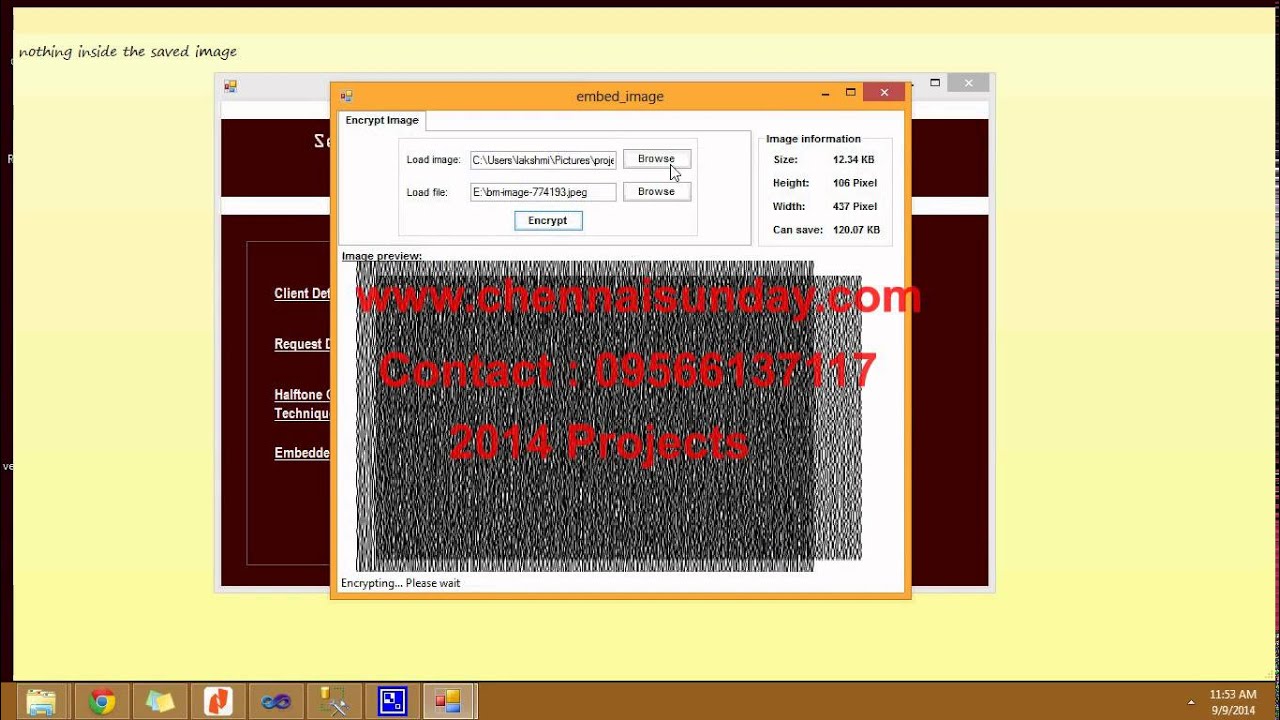The width and height of the screenshot is (1280, 720).
Task: Click the encrypted image preview
Action: tap(609, 416)
